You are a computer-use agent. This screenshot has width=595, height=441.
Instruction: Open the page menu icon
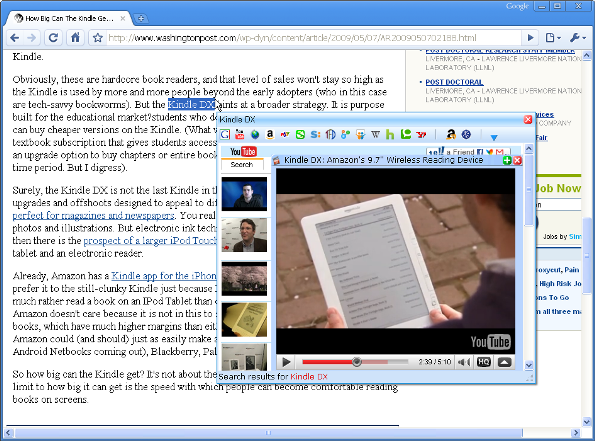click(553, 38)
